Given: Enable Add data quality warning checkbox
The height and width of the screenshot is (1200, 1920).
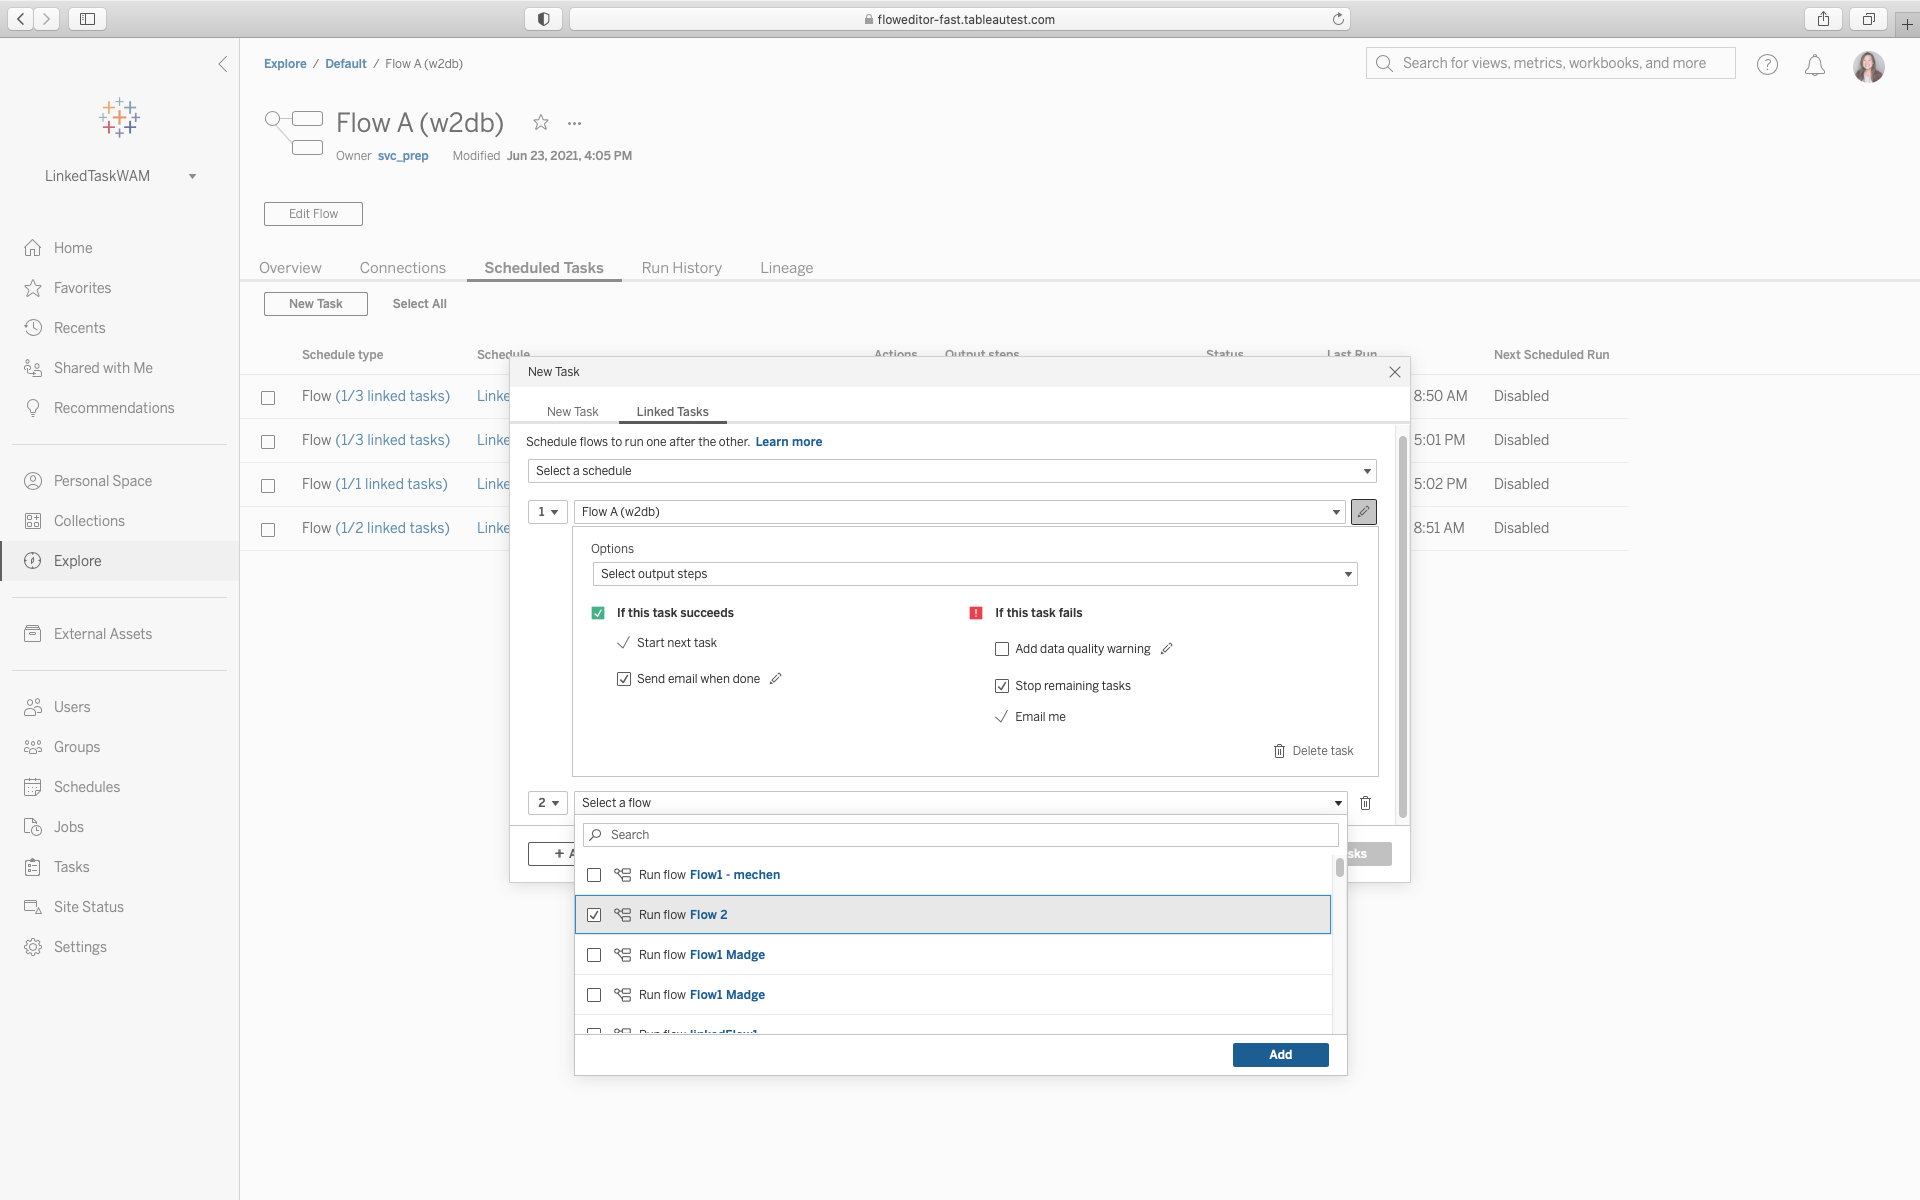Looking at the screenshot, I should [1002, 649].
